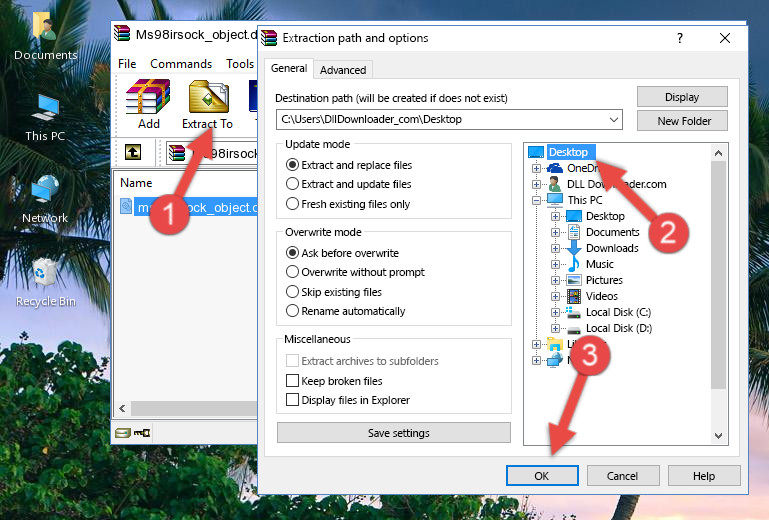The width and height of the screenshot is (769, 520).
Task: Select the Videos folder icon in tree
Action: coord(574,296)
